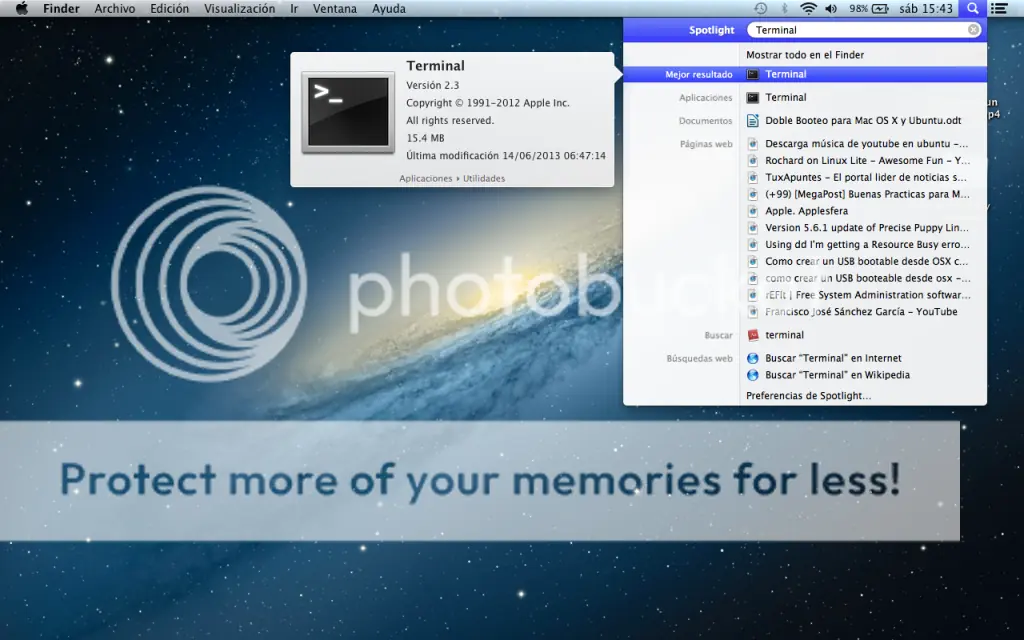Open the Archivo menu

click(x=115, y=8)
